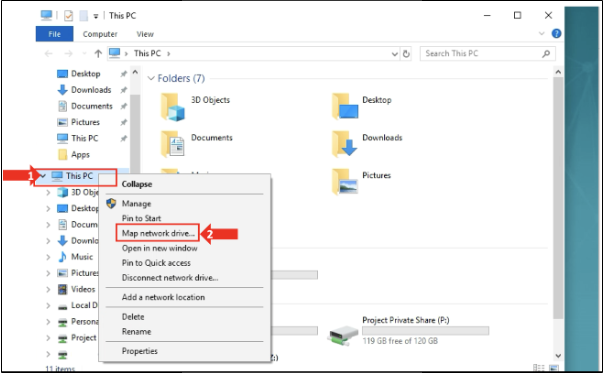Unpin Documents using its pin icon
604x373 pixels.
[x=123, y=106]
